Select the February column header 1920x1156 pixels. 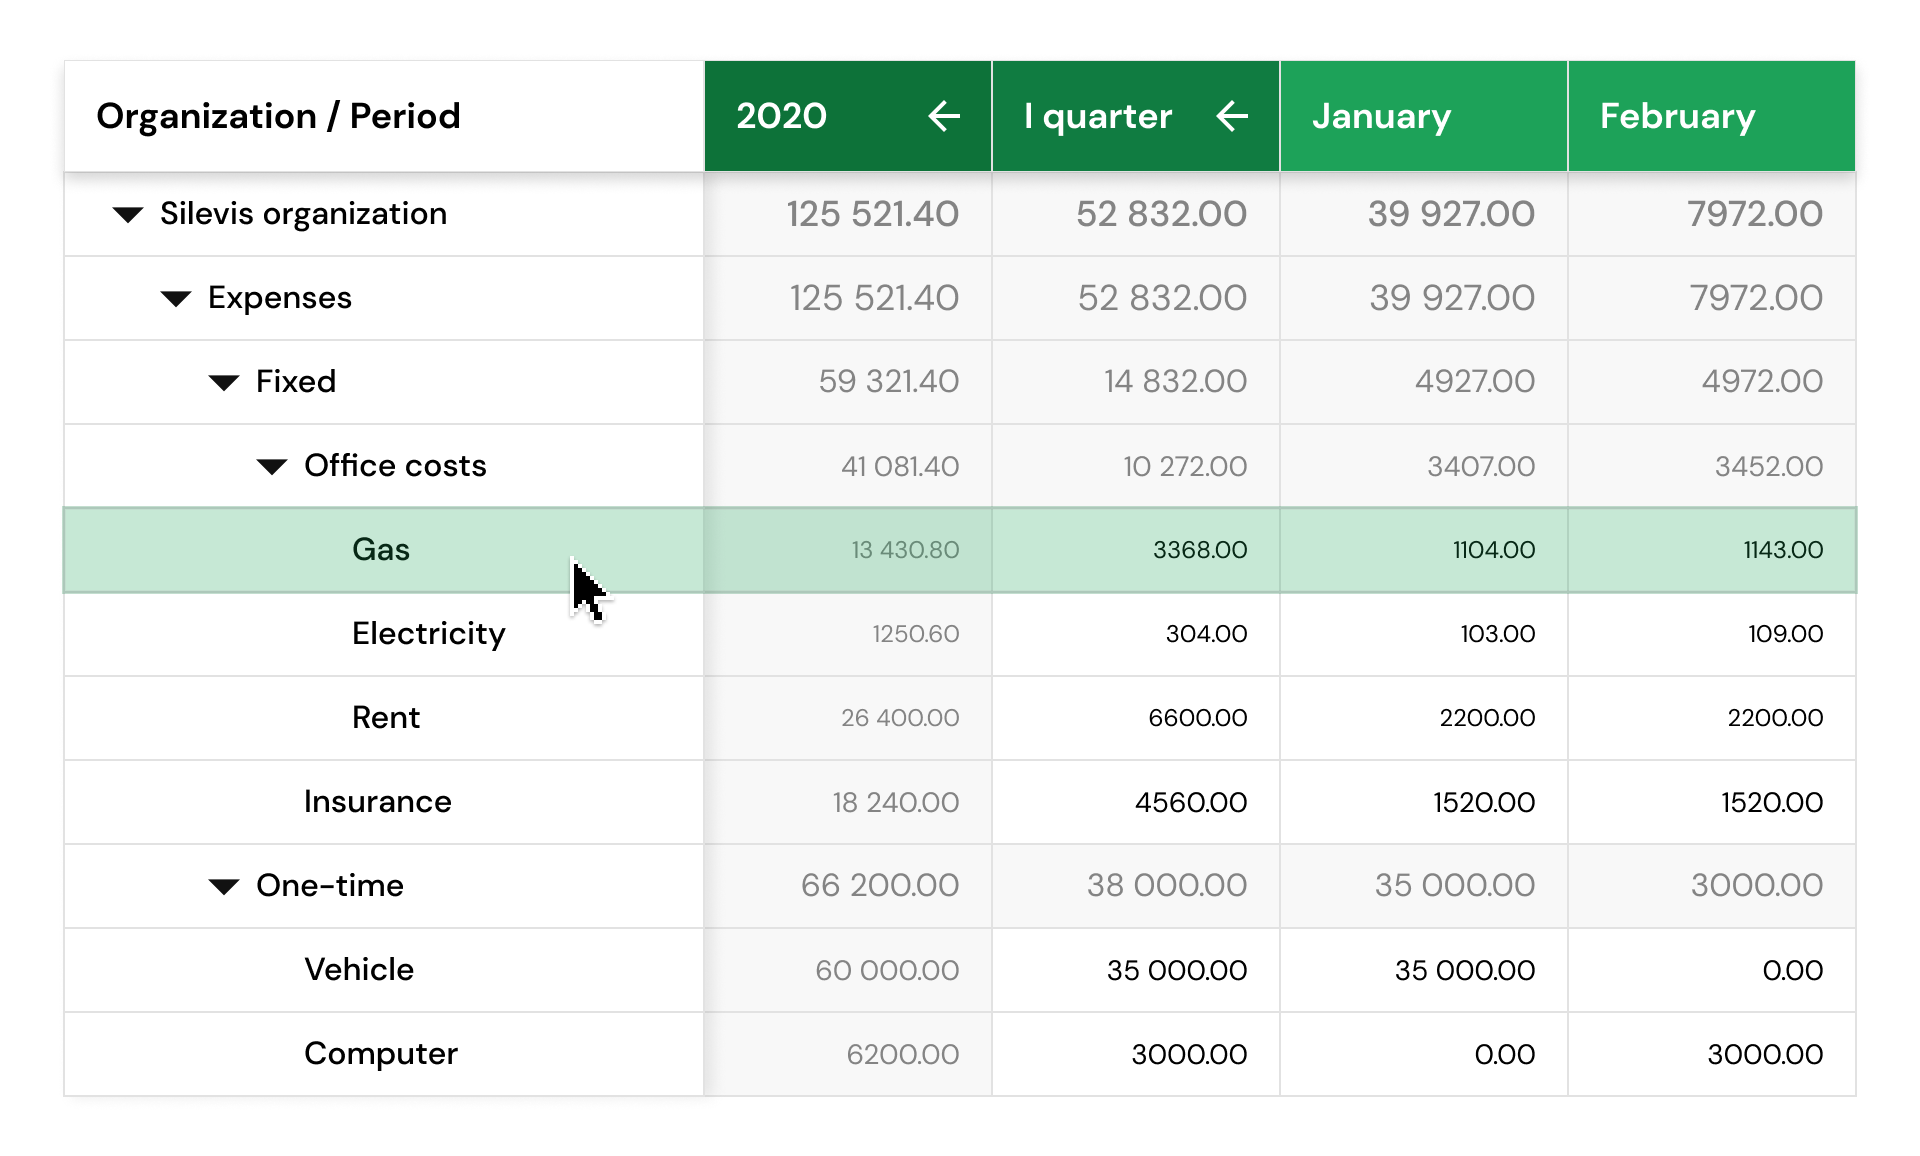(1676, 116)
